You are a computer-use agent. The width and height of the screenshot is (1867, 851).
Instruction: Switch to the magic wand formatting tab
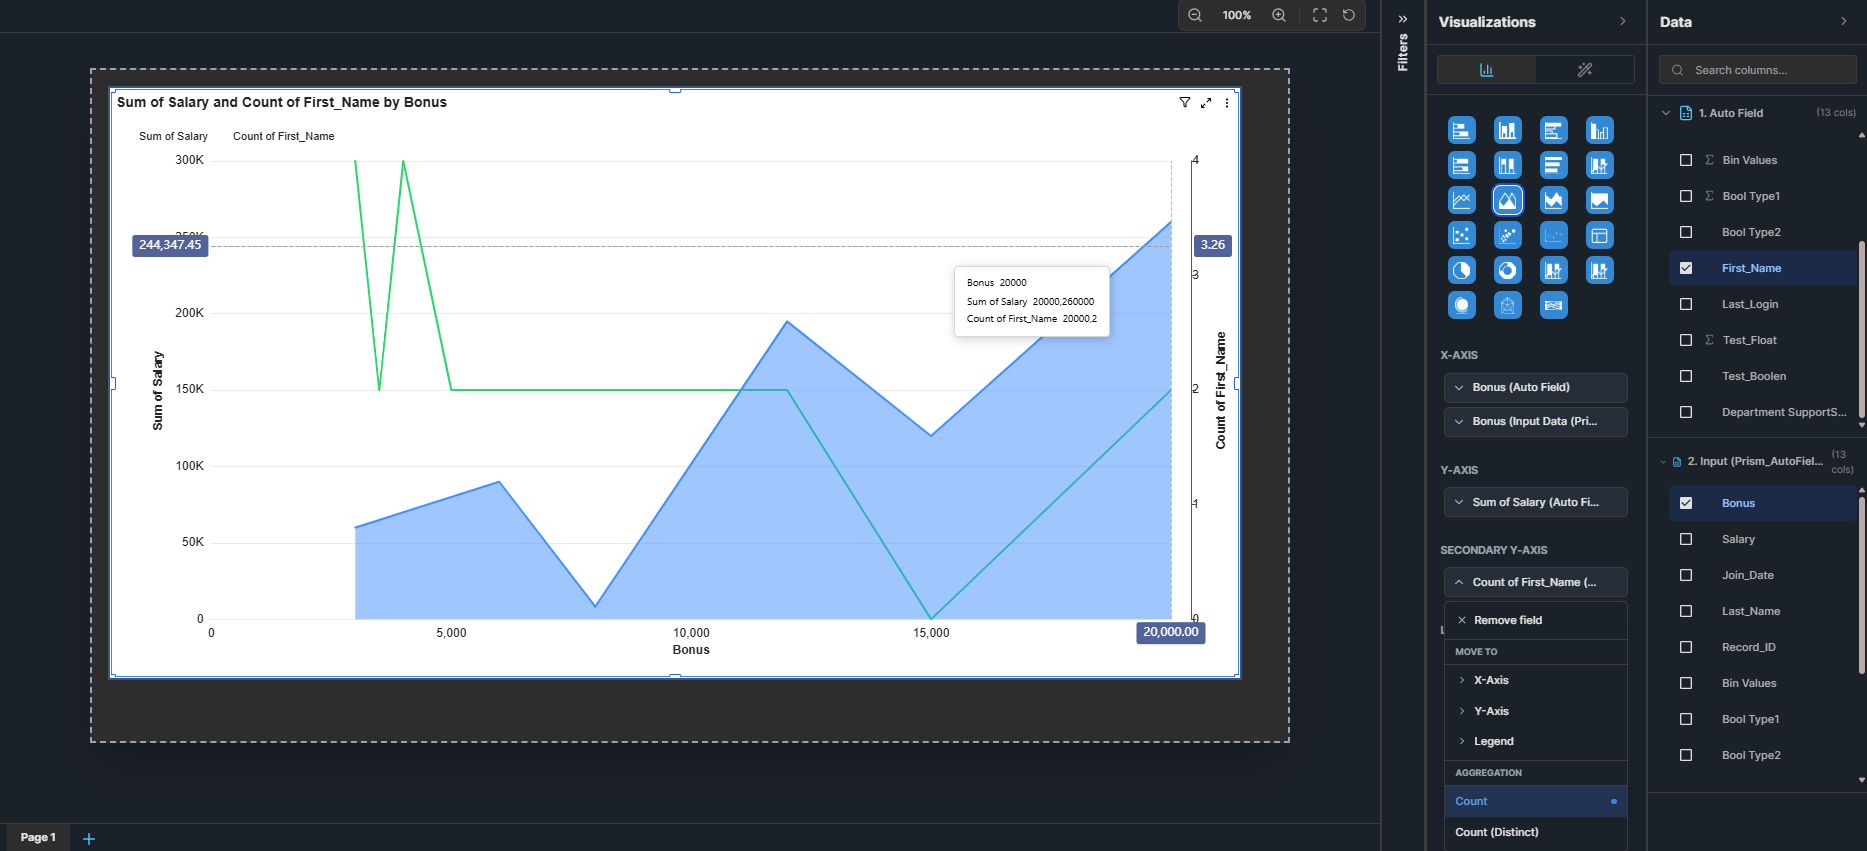[1584, 70]
